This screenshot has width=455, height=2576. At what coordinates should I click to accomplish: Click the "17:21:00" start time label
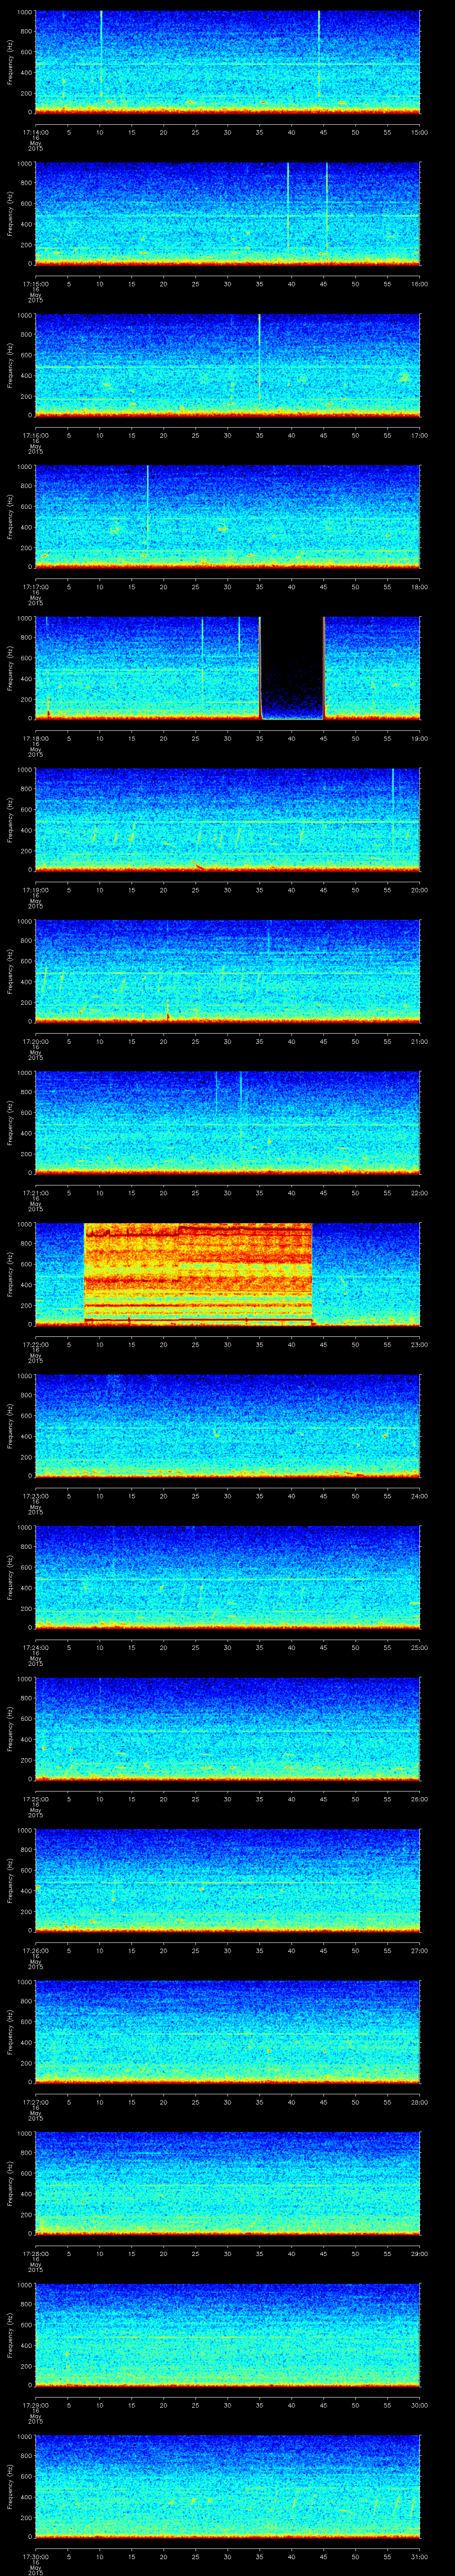[x=35, y=1193]
